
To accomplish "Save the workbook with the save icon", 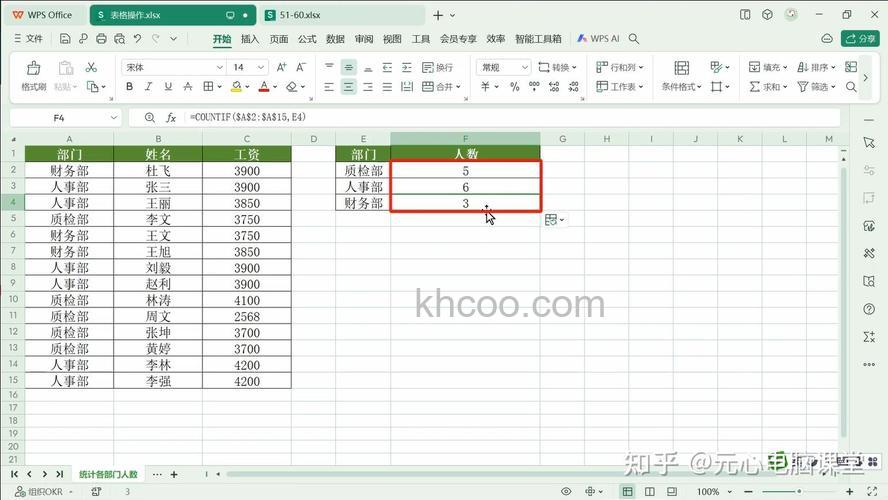I will point(65,39).
